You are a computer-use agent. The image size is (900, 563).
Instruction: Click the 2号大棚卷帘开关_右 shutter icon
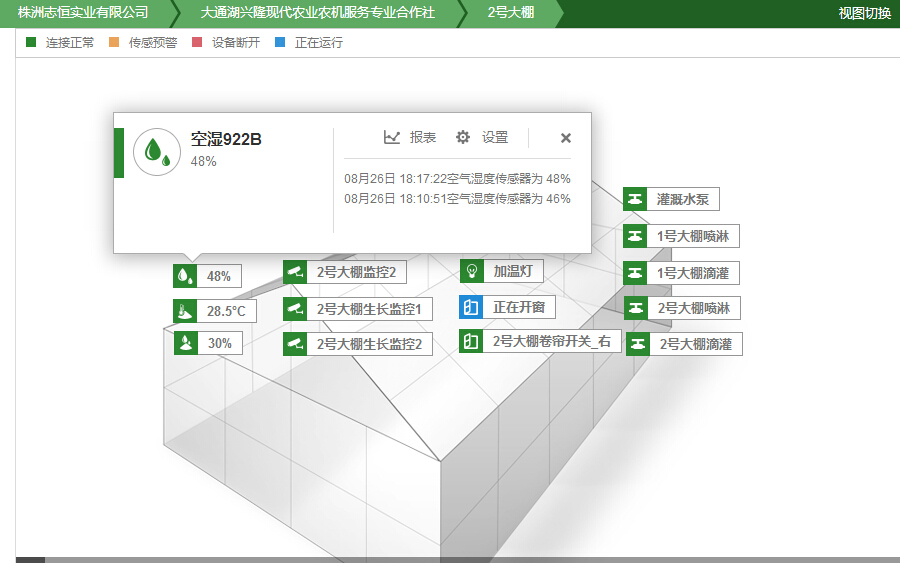click(x=471, y=341)
